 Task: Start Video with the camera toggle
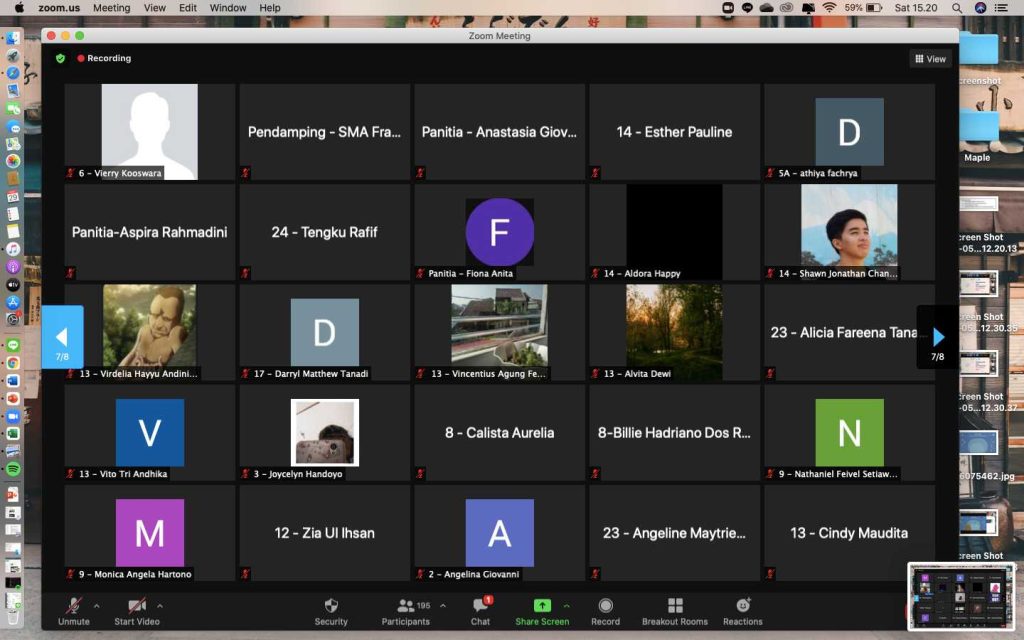137,606
